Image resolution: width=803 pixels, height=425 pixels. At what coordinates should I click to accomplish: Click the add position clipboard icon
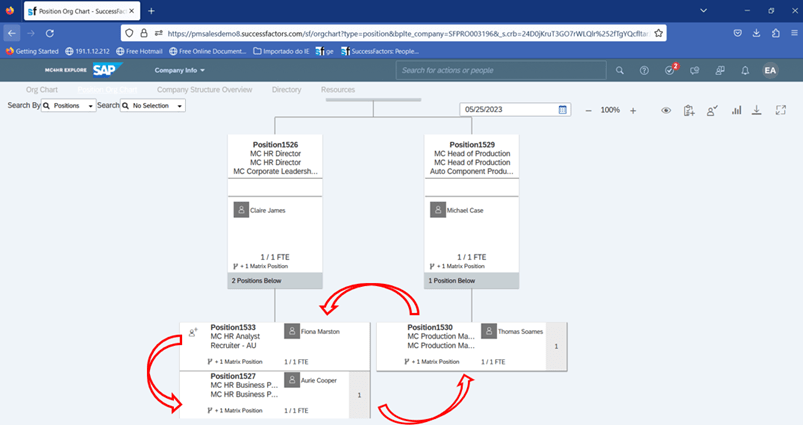pos(689,110)
